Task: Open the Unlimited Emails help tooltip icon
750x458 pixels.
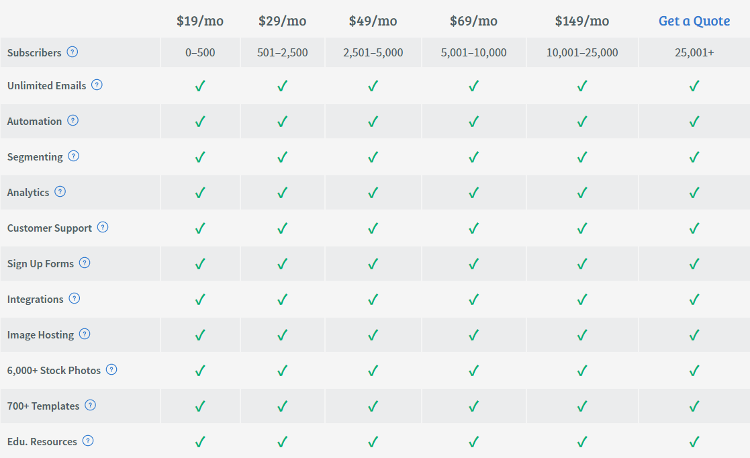Action: pos(97,85)
